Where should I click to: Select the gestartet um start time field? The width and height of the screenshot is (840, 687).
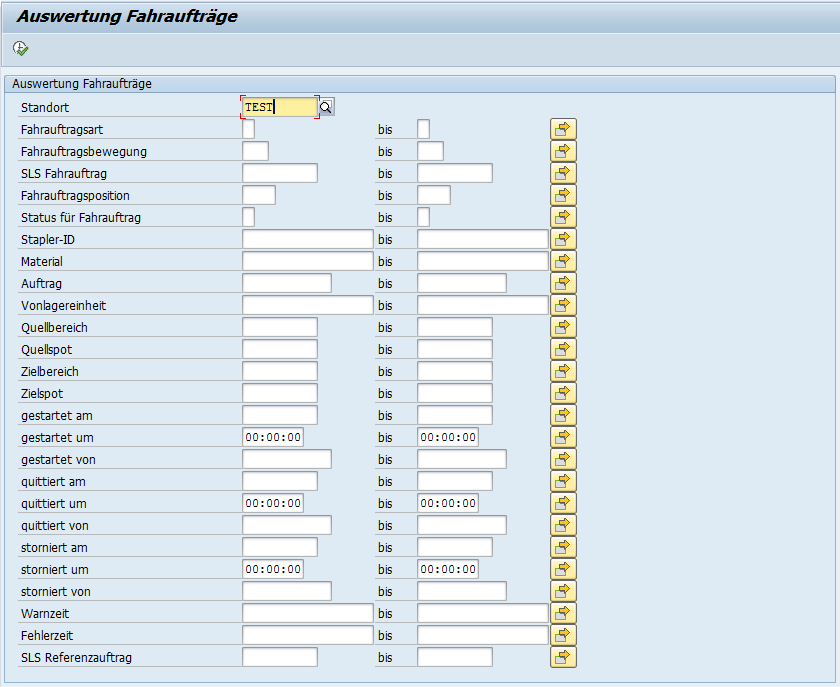click(x=272, y=437)
